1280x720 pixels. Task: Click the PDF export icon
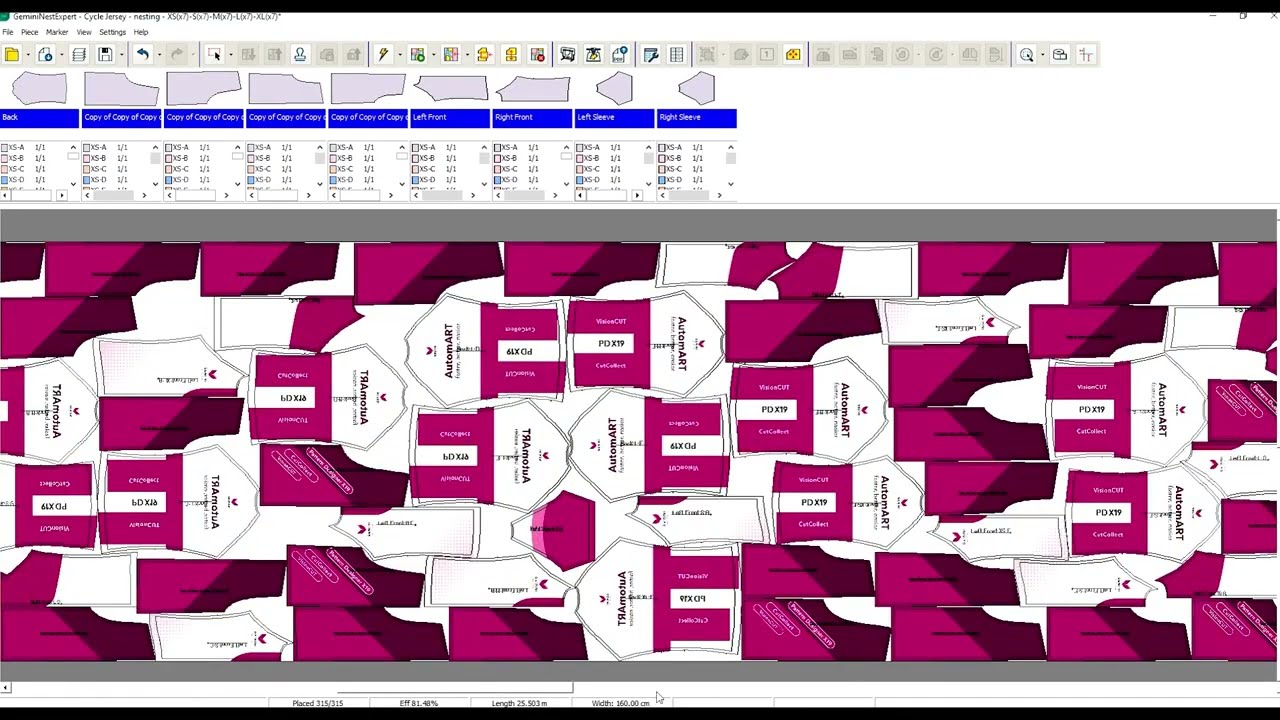pos(619,55)
